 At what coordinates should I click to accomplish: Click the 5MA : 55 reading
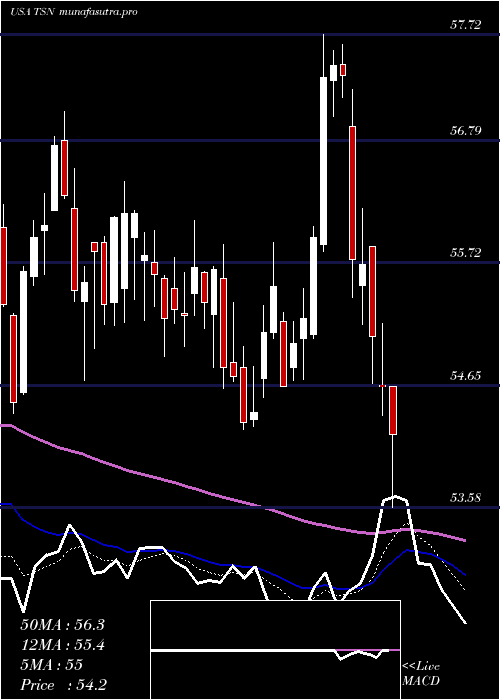[51, 665]
